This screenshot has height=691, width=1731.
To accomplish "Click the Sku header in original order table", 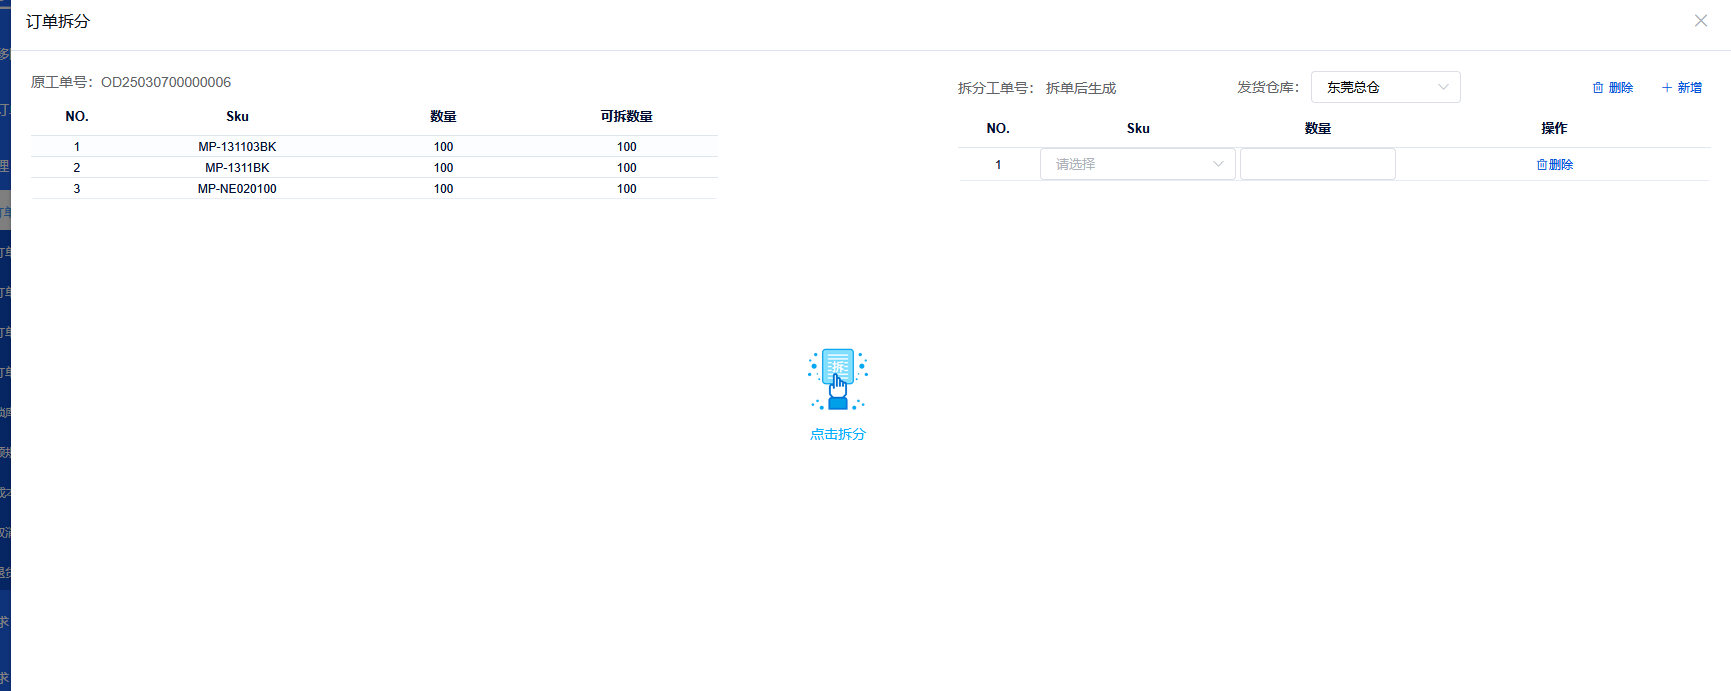I will [237, 117].
